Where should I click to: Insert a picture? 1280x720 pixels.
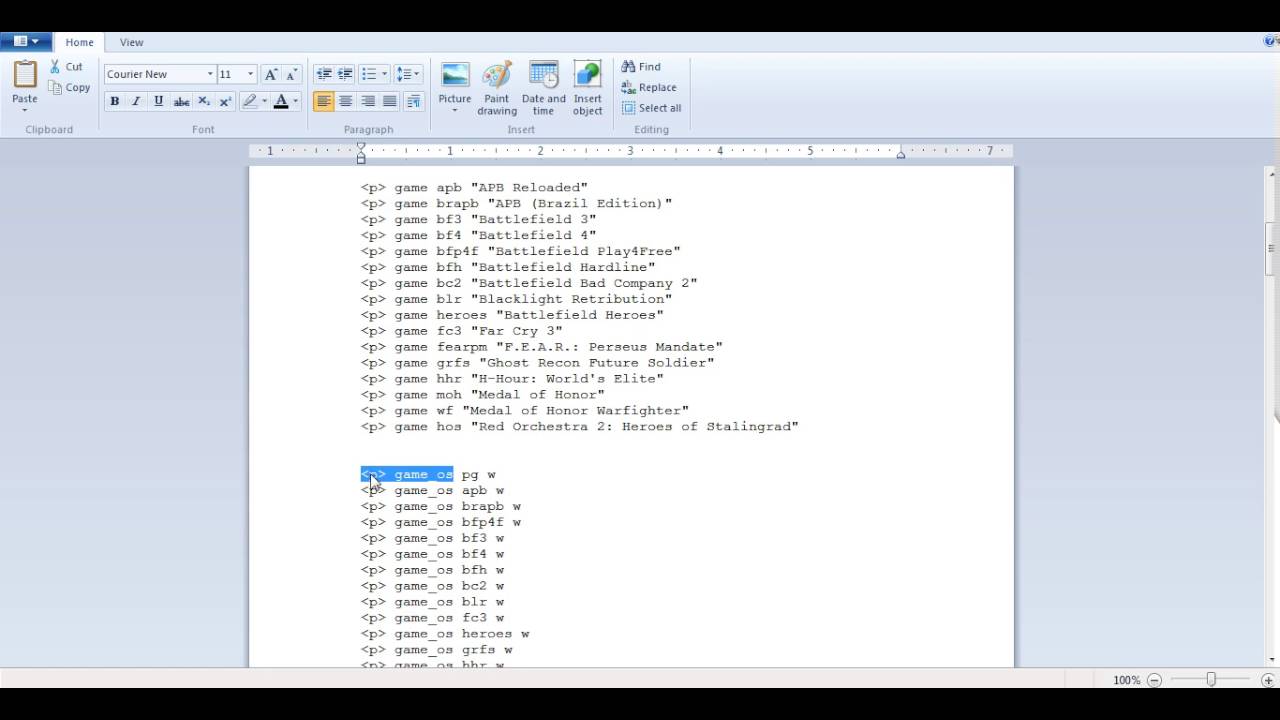pos(455,80)
